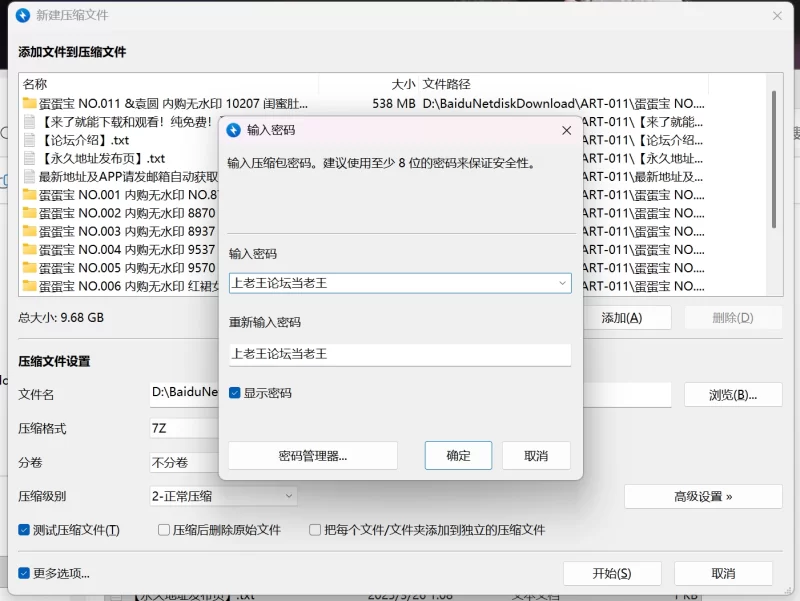
Task: Toggle the 测试压缩文件 checkbox
Action: pos(25,530)
